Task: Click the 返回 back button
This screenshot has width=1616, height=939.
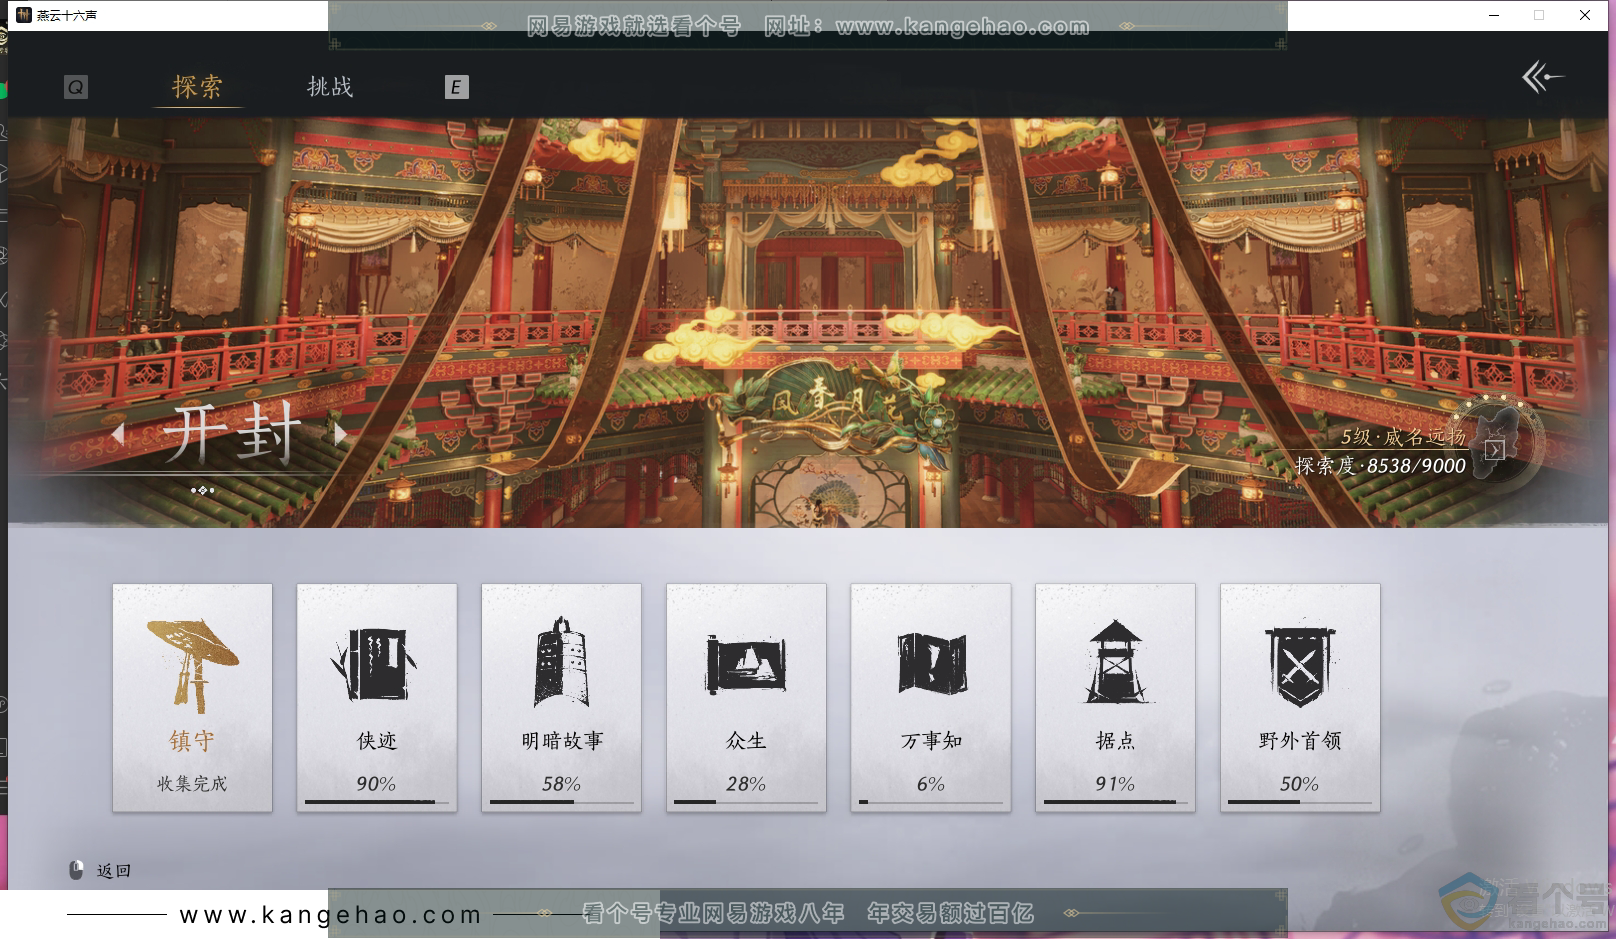Action: 114,871
